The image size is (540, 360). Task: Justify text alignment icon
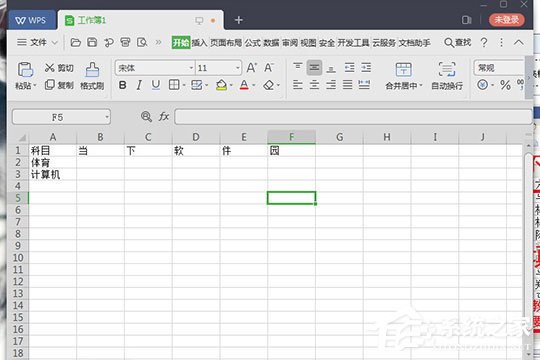click(347, 85)
